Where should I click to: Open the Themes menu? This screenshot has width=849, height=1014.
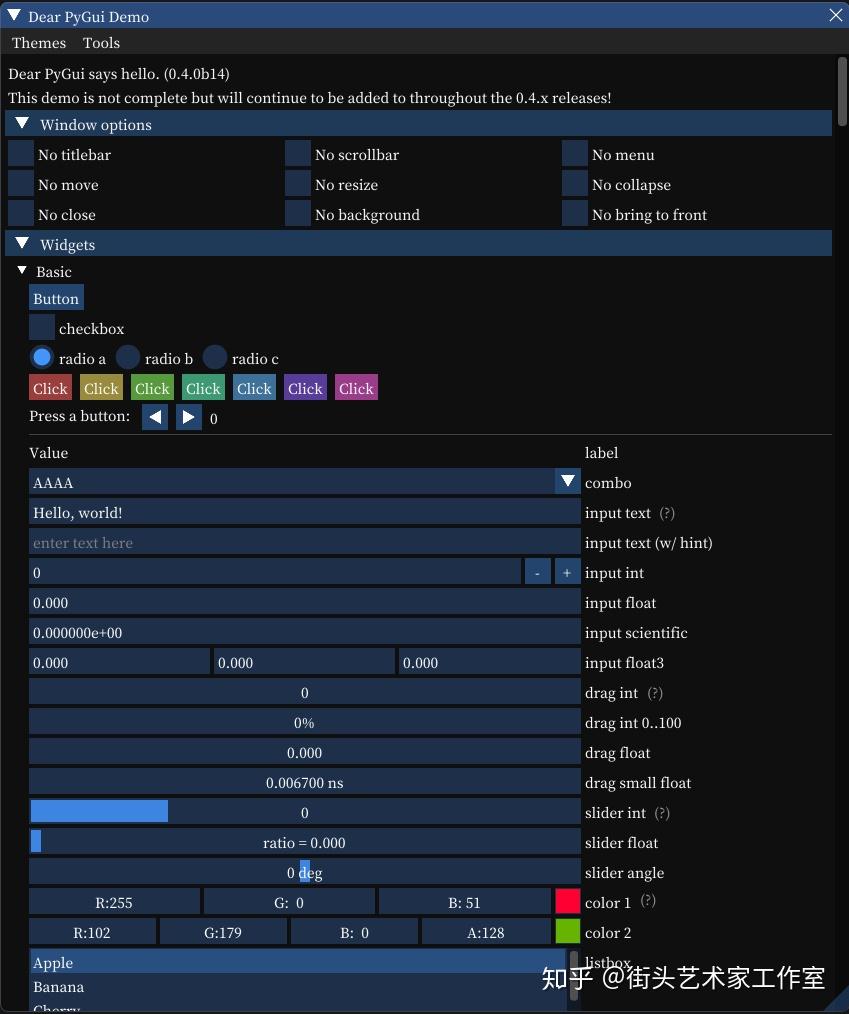(38, 42)
